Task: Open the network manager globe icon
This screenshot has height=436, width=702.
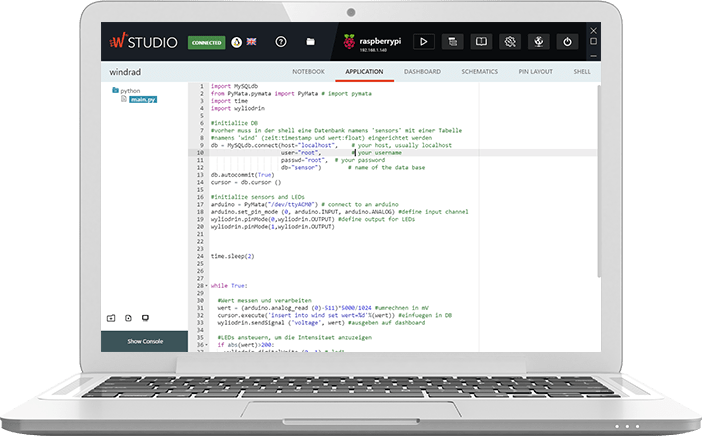Action: coord(539,42)
